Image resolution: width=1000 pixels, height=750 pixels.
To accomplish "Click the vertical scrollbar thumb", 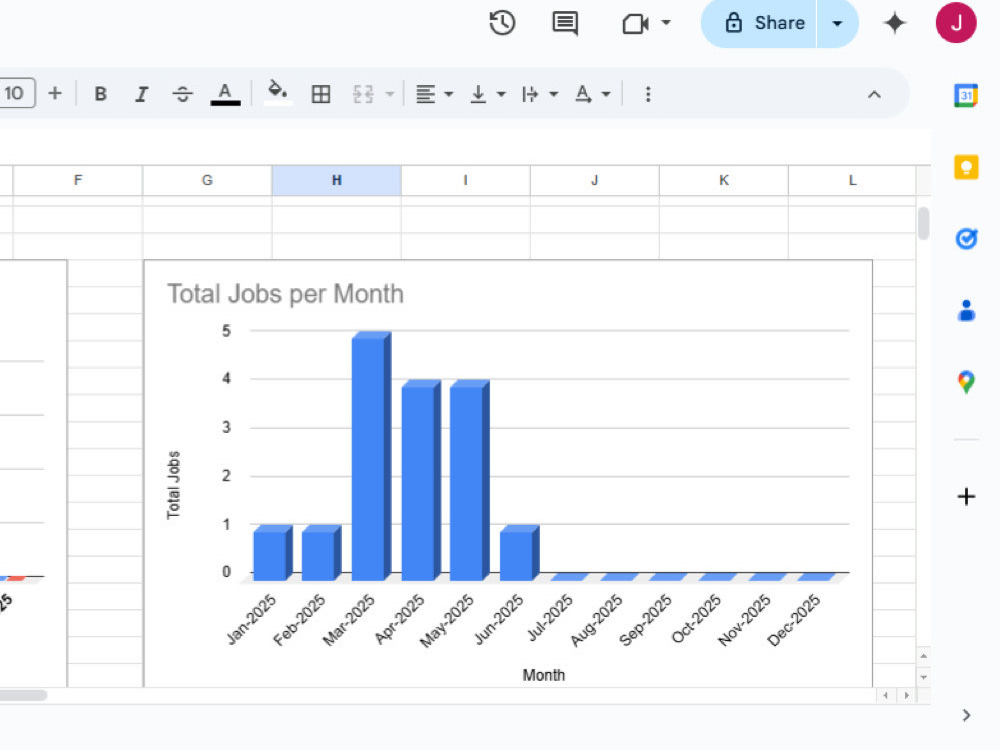I will pyautogui.click(x=923, y=223).
